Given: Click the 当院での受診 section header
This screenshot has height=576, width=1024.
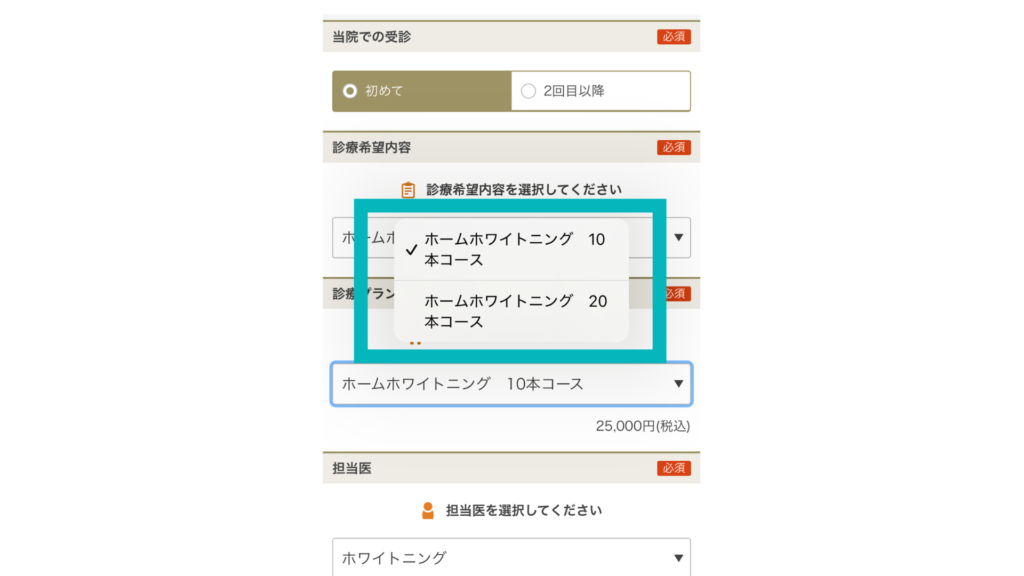Looking at the screenshot, I should tap(511, 37).
